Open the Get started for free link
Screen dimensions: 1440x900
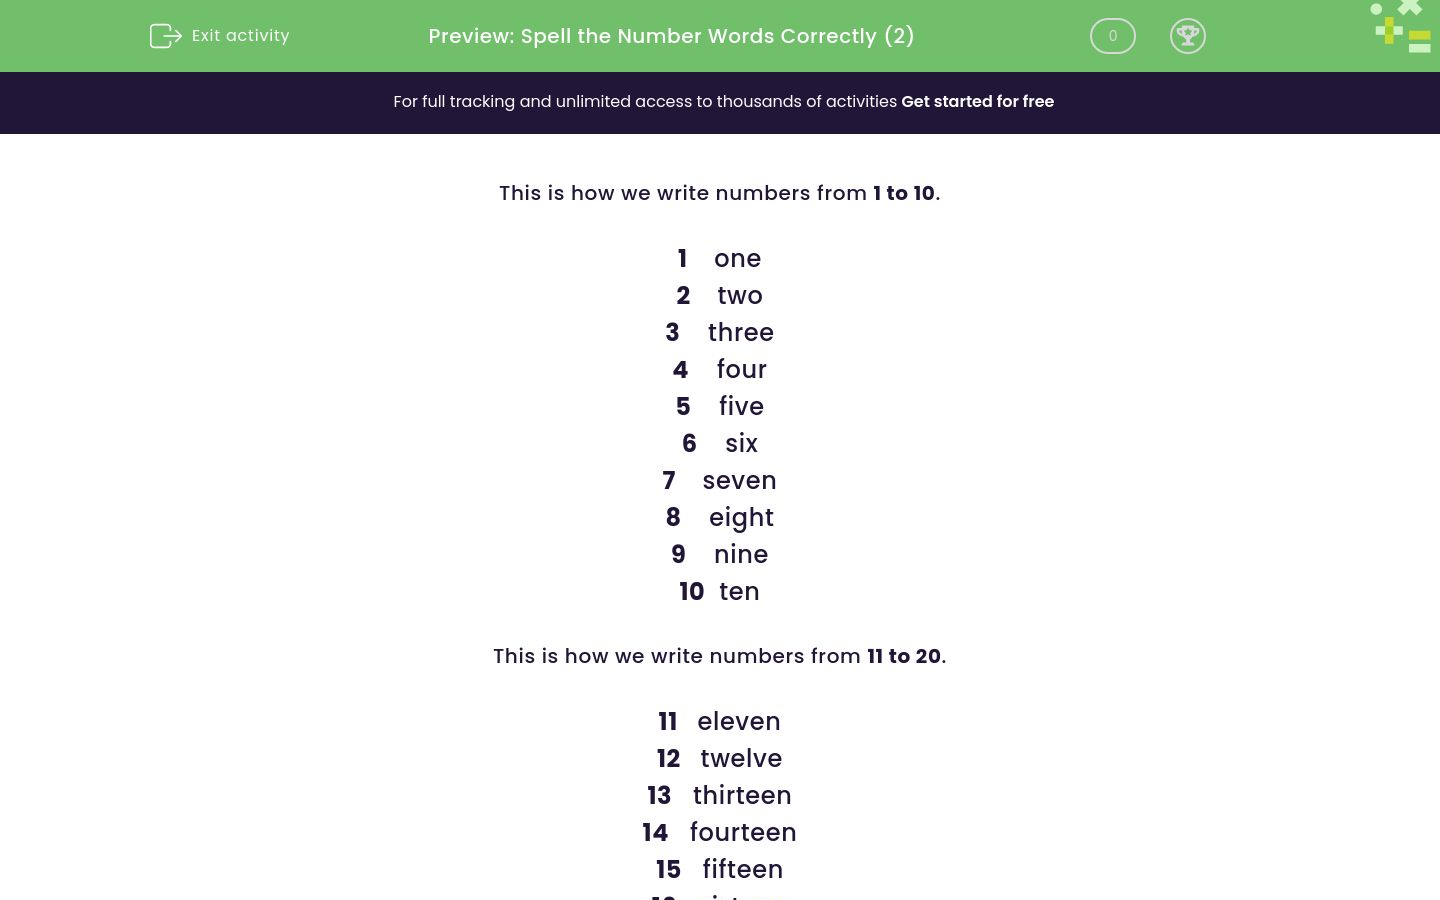(977, 101)
